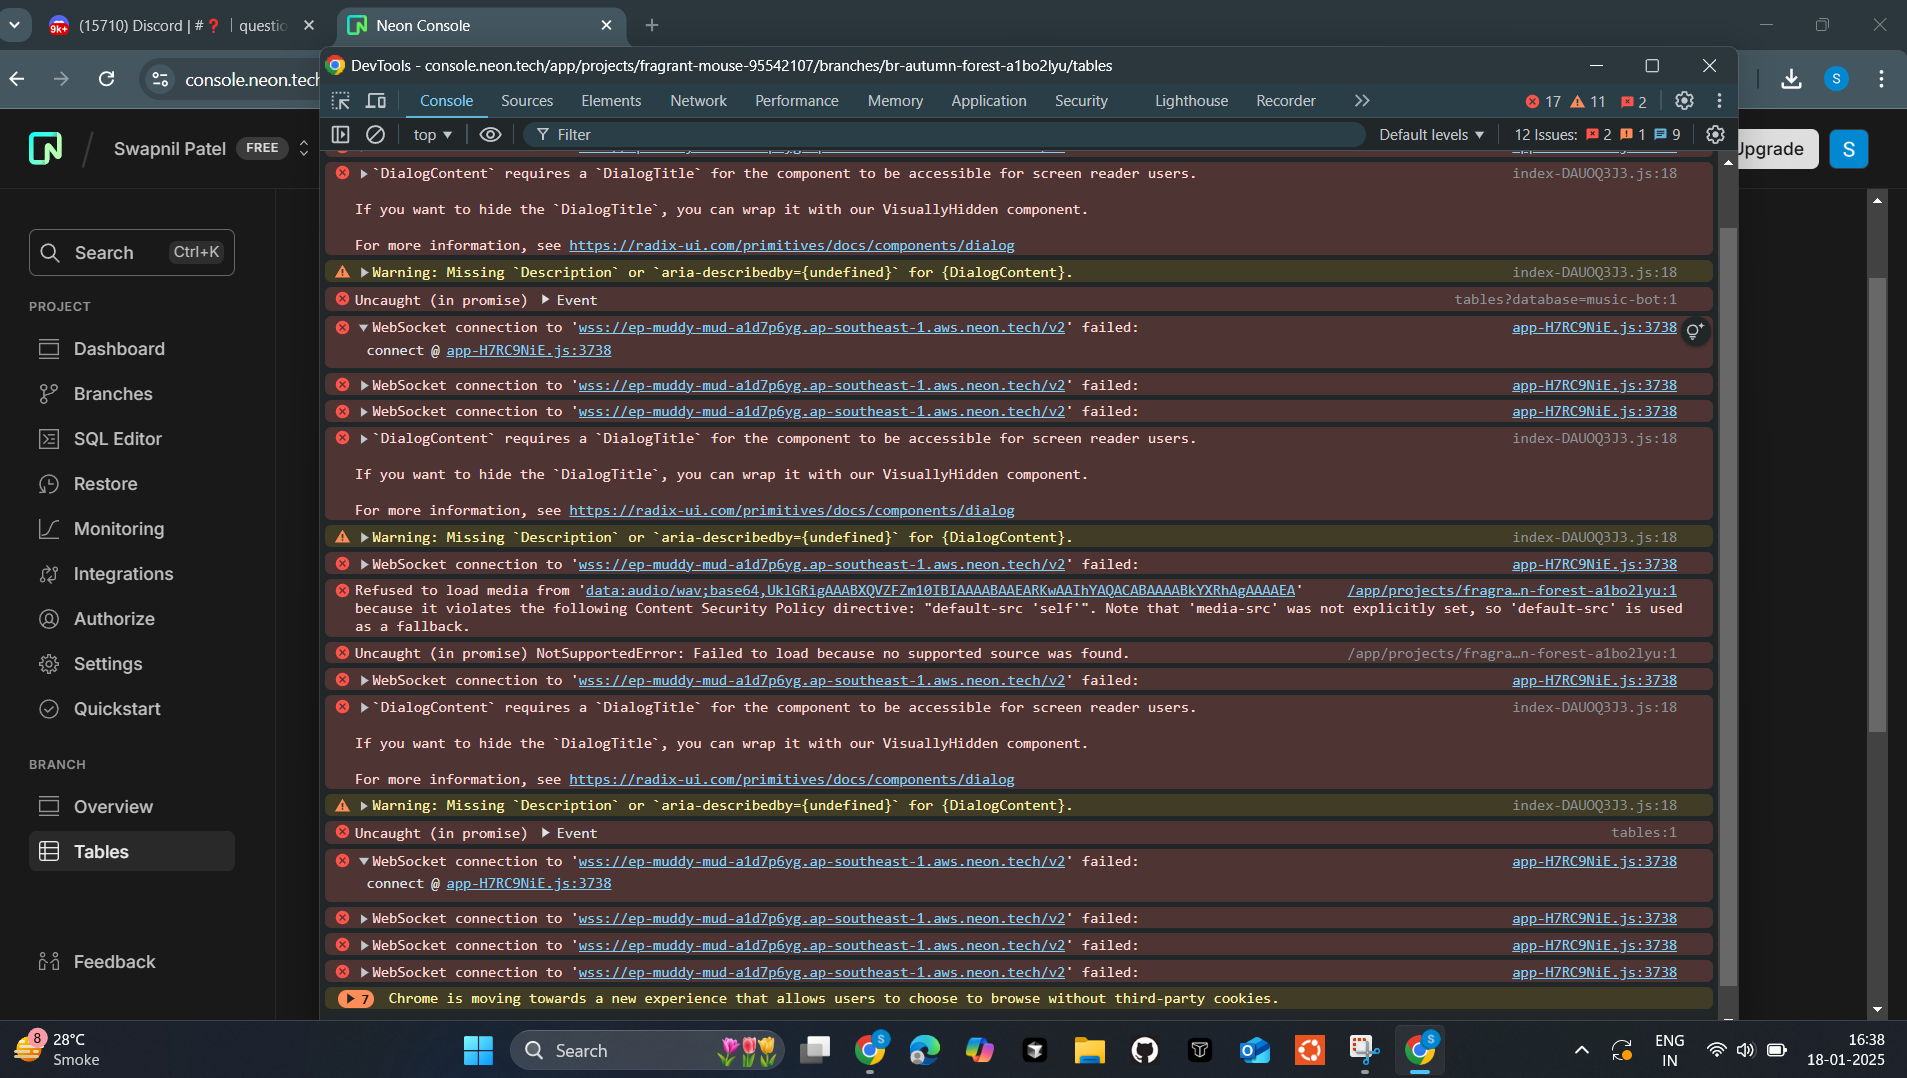Image resolution: width=1907 pixels, height=1078 pixels.
Task: Open Integrations in the Neon sidebar
Action: [x=132, y=574]
